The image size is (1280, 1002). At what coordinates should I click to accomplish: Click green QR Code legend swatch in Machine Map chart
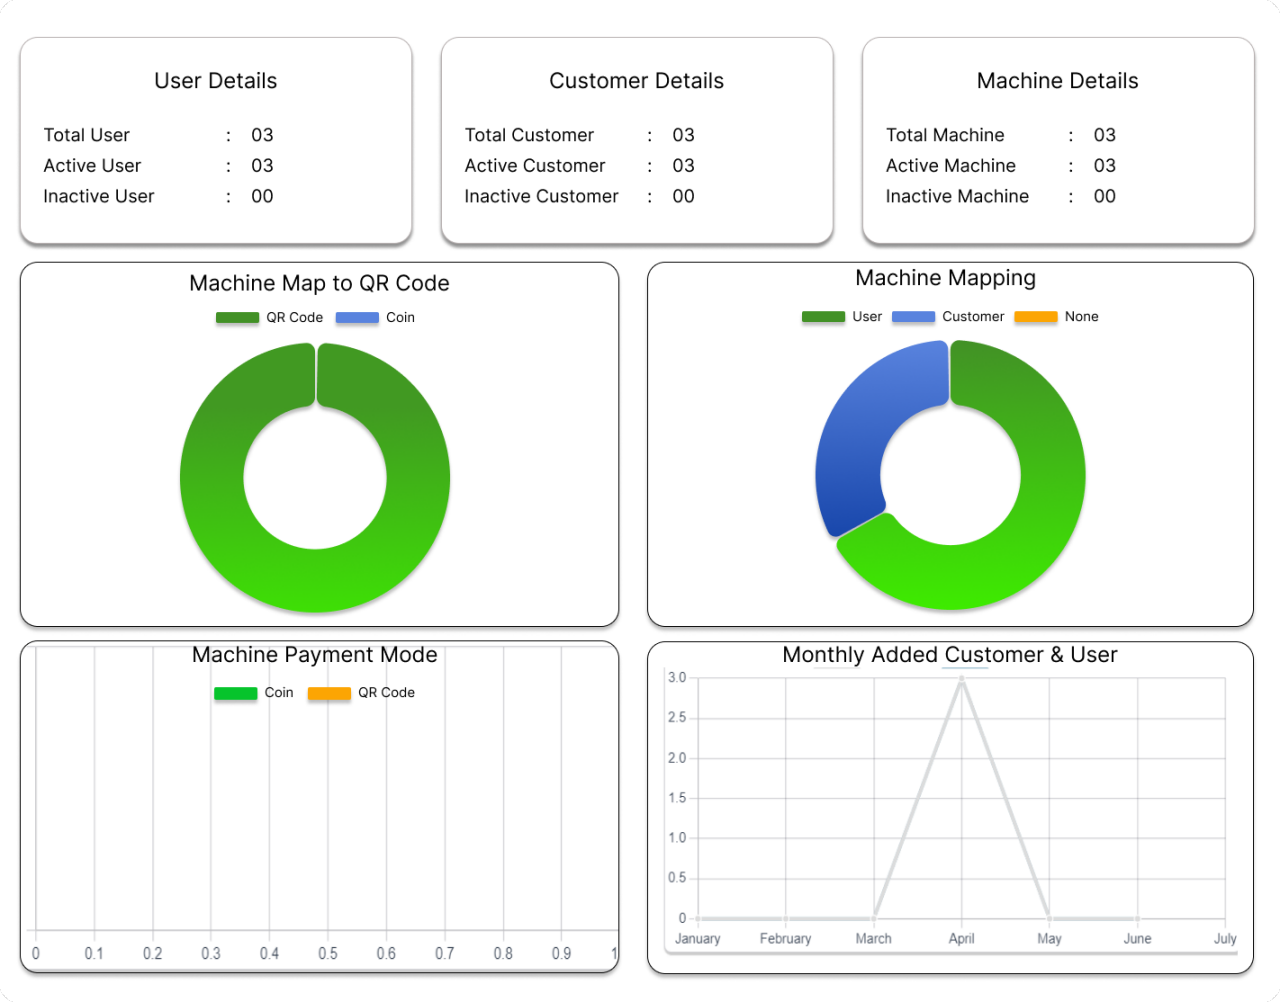coord(238,318)
